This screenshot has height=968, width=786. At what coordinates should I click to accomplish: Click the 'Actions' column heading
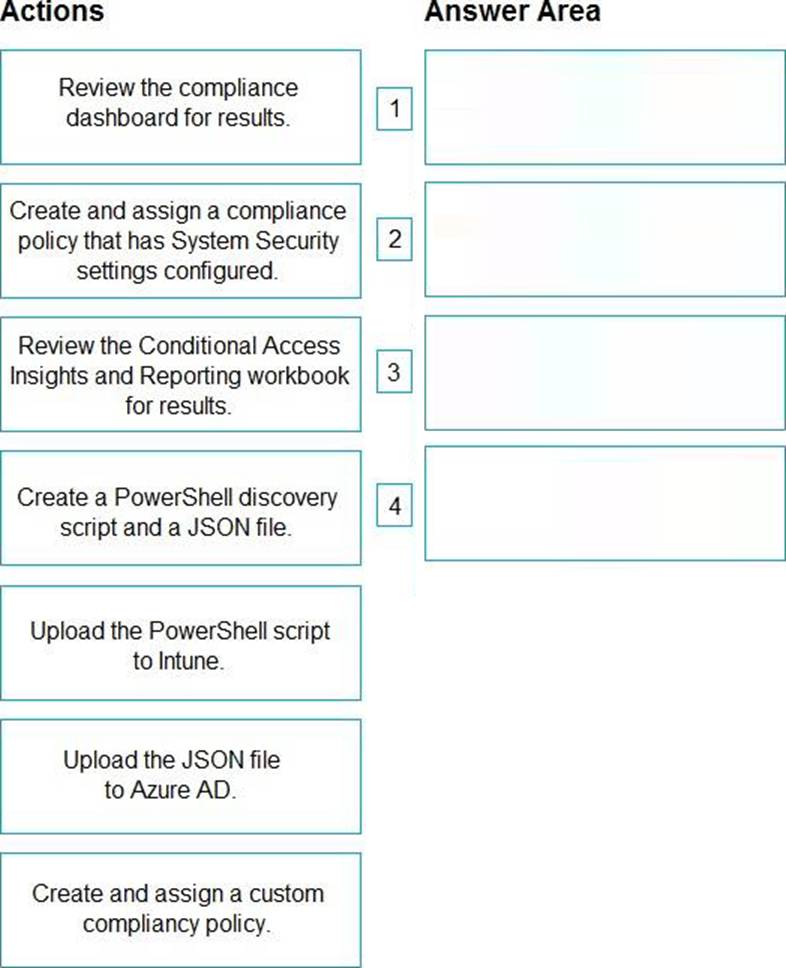(52, 12)
